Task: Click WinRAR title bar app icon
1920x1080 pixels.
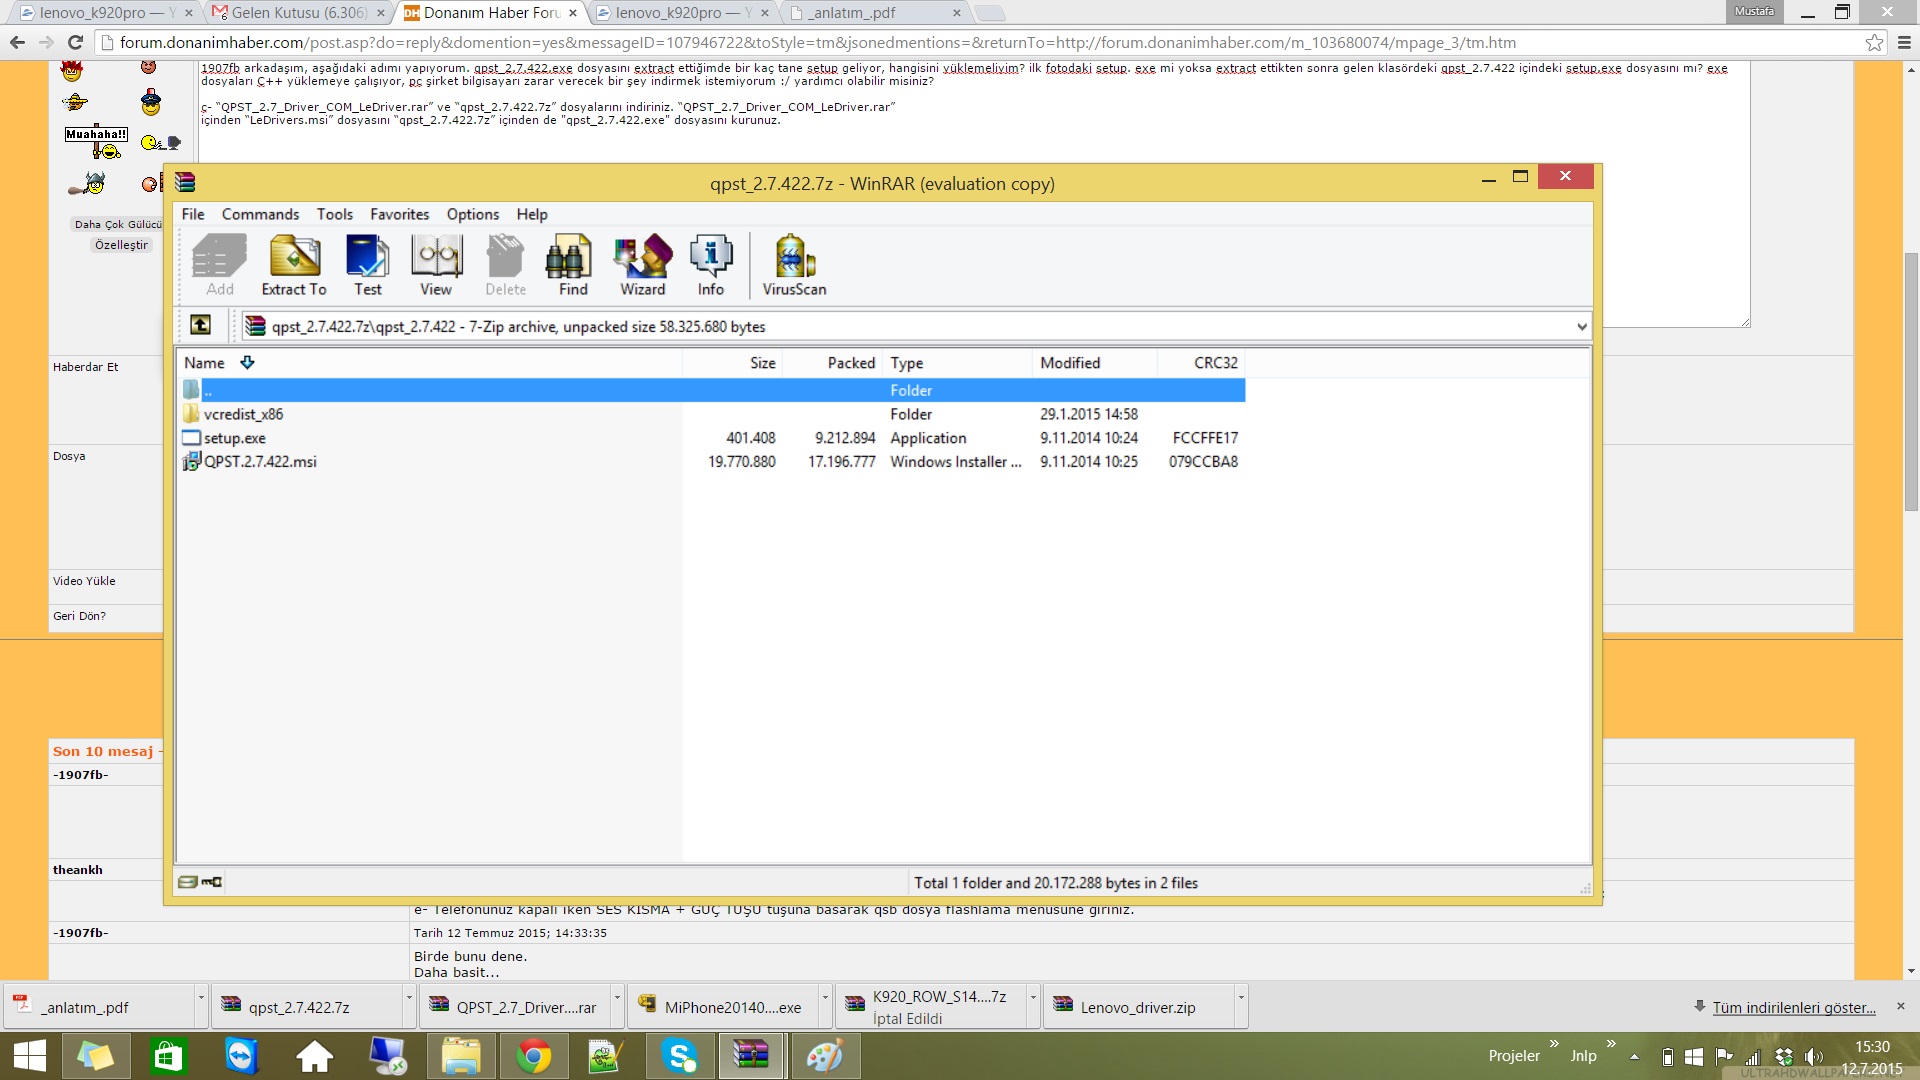Action: (x=185, y=182)
